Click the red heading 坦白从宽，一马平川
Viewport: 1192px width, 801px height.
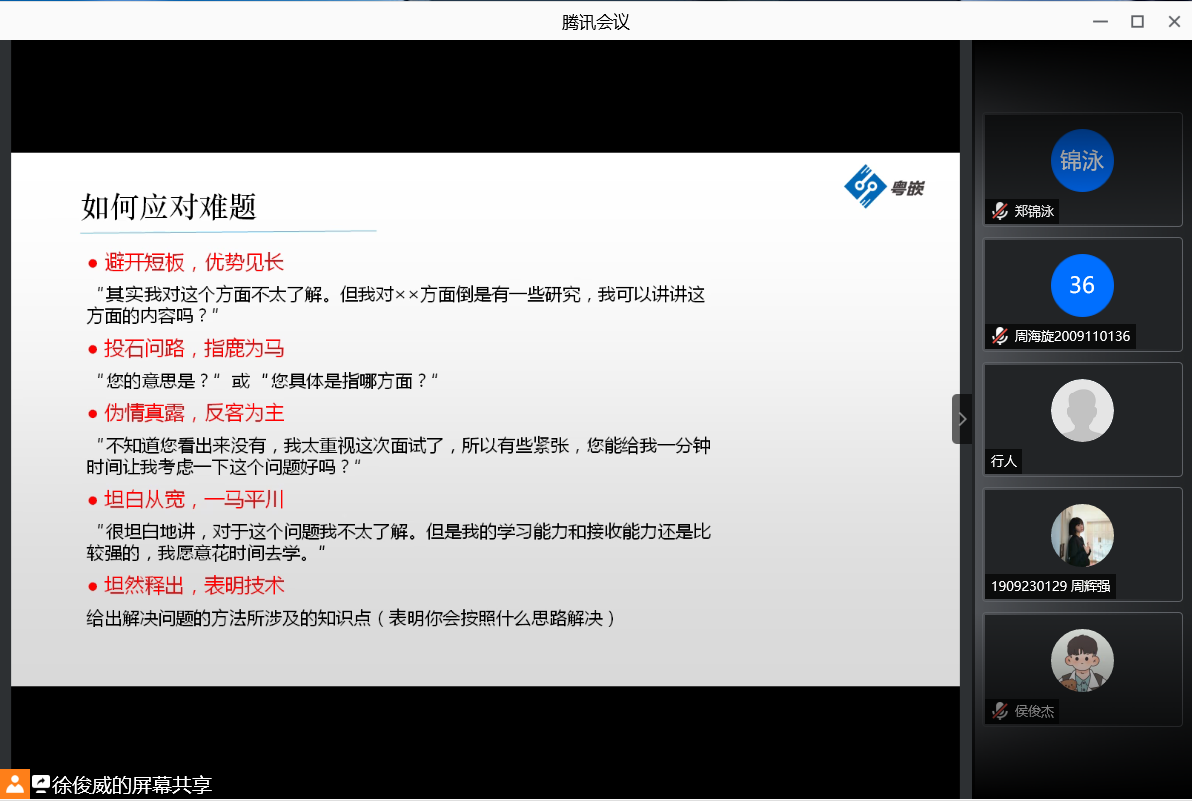[x=194, y=500]
